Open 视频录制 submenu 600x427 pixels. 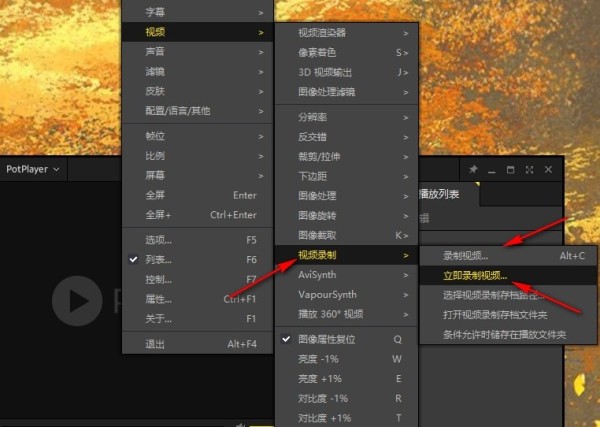346,255
